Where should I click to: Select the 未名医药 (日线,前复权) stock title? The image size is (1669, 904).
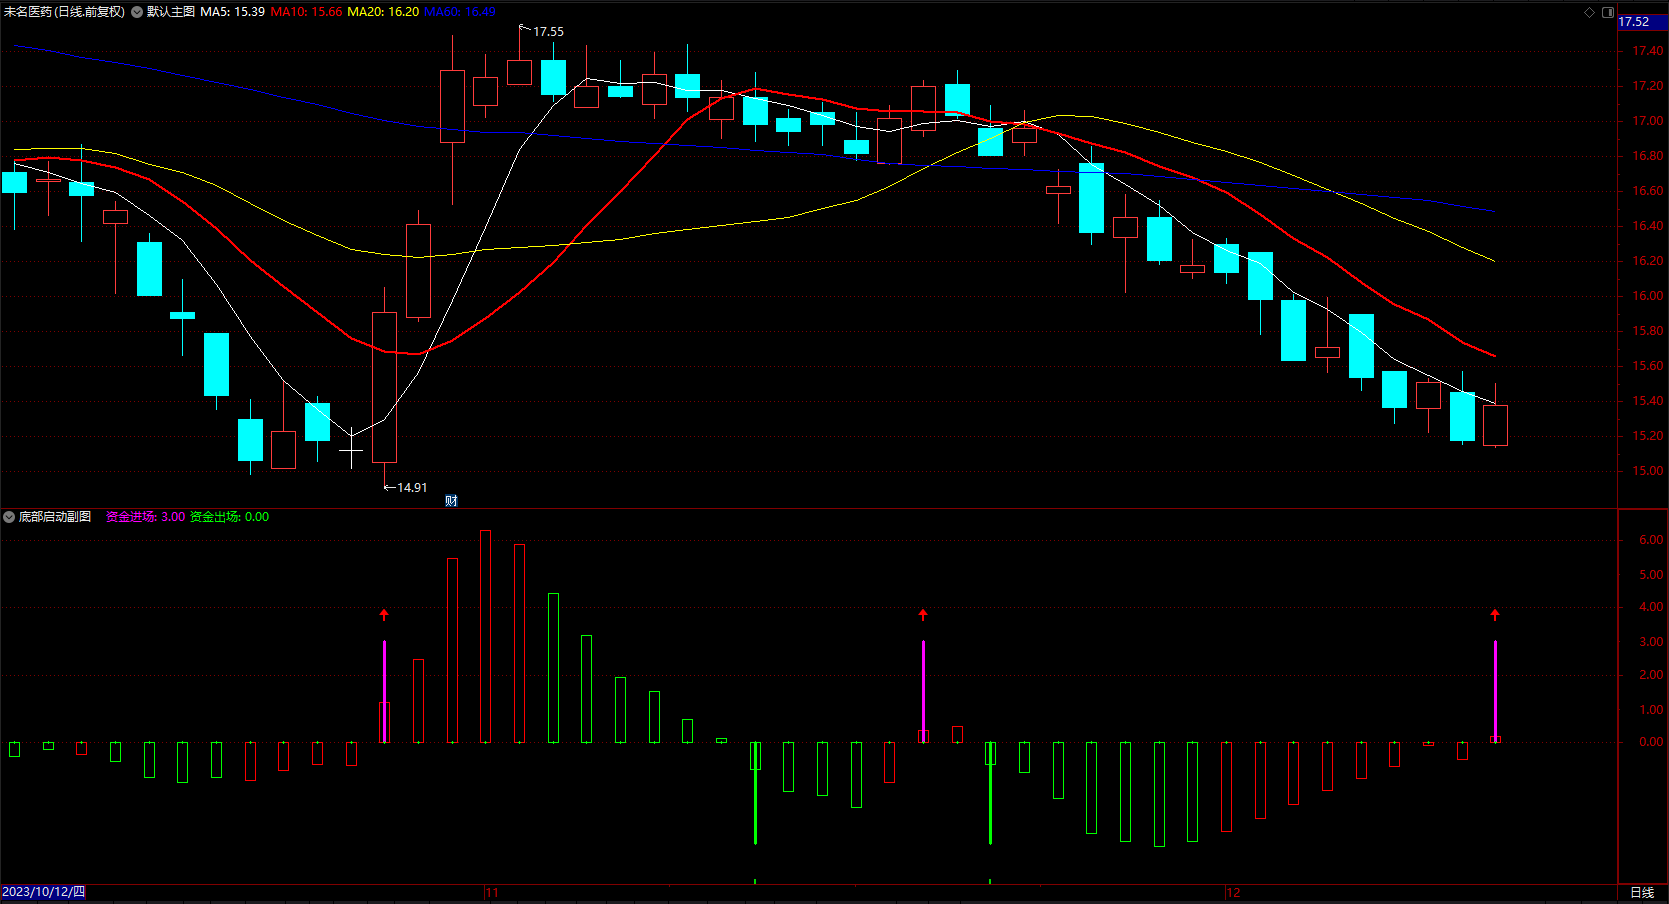64,12
